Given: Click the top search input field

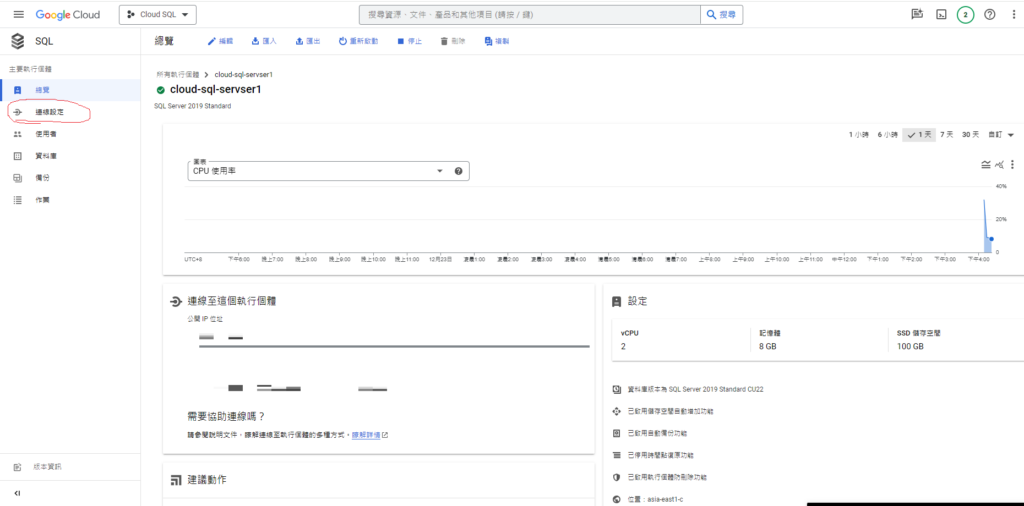Looking at the screenshot, I should point(530,15).
